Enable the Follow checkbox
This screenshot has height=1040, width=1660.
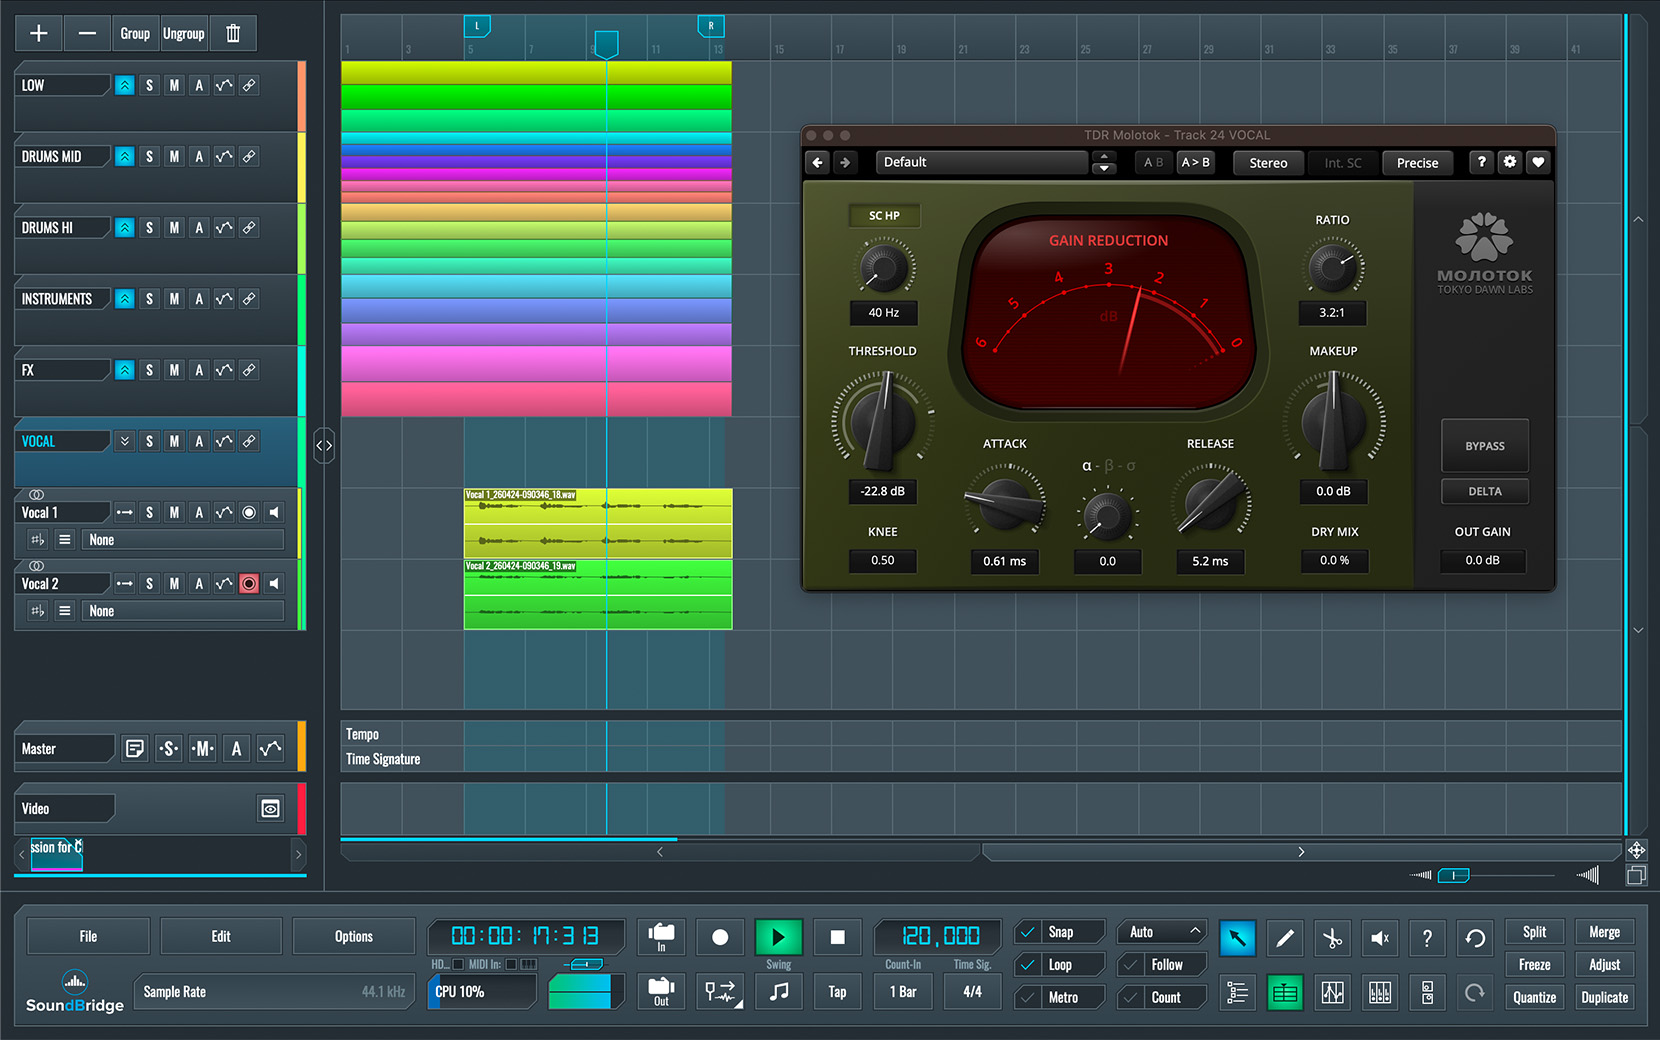point(1130,965)
